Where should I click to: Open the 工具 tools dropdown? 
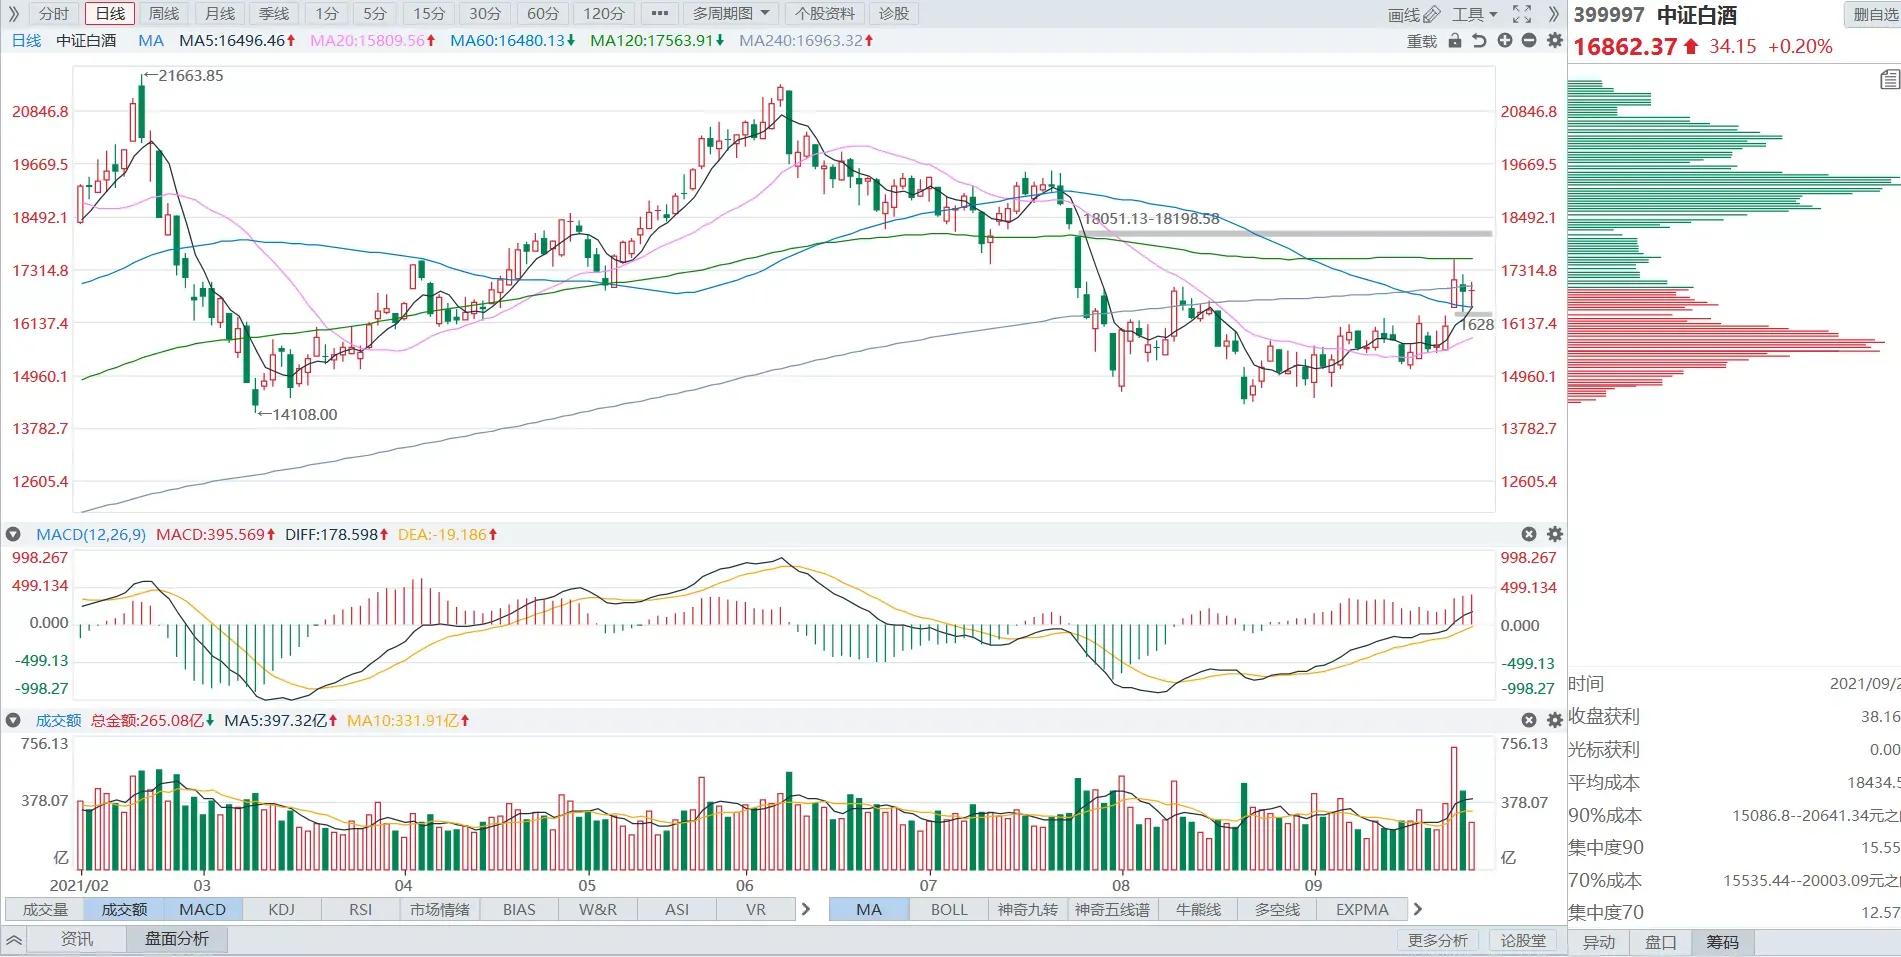coord(1475,14)
